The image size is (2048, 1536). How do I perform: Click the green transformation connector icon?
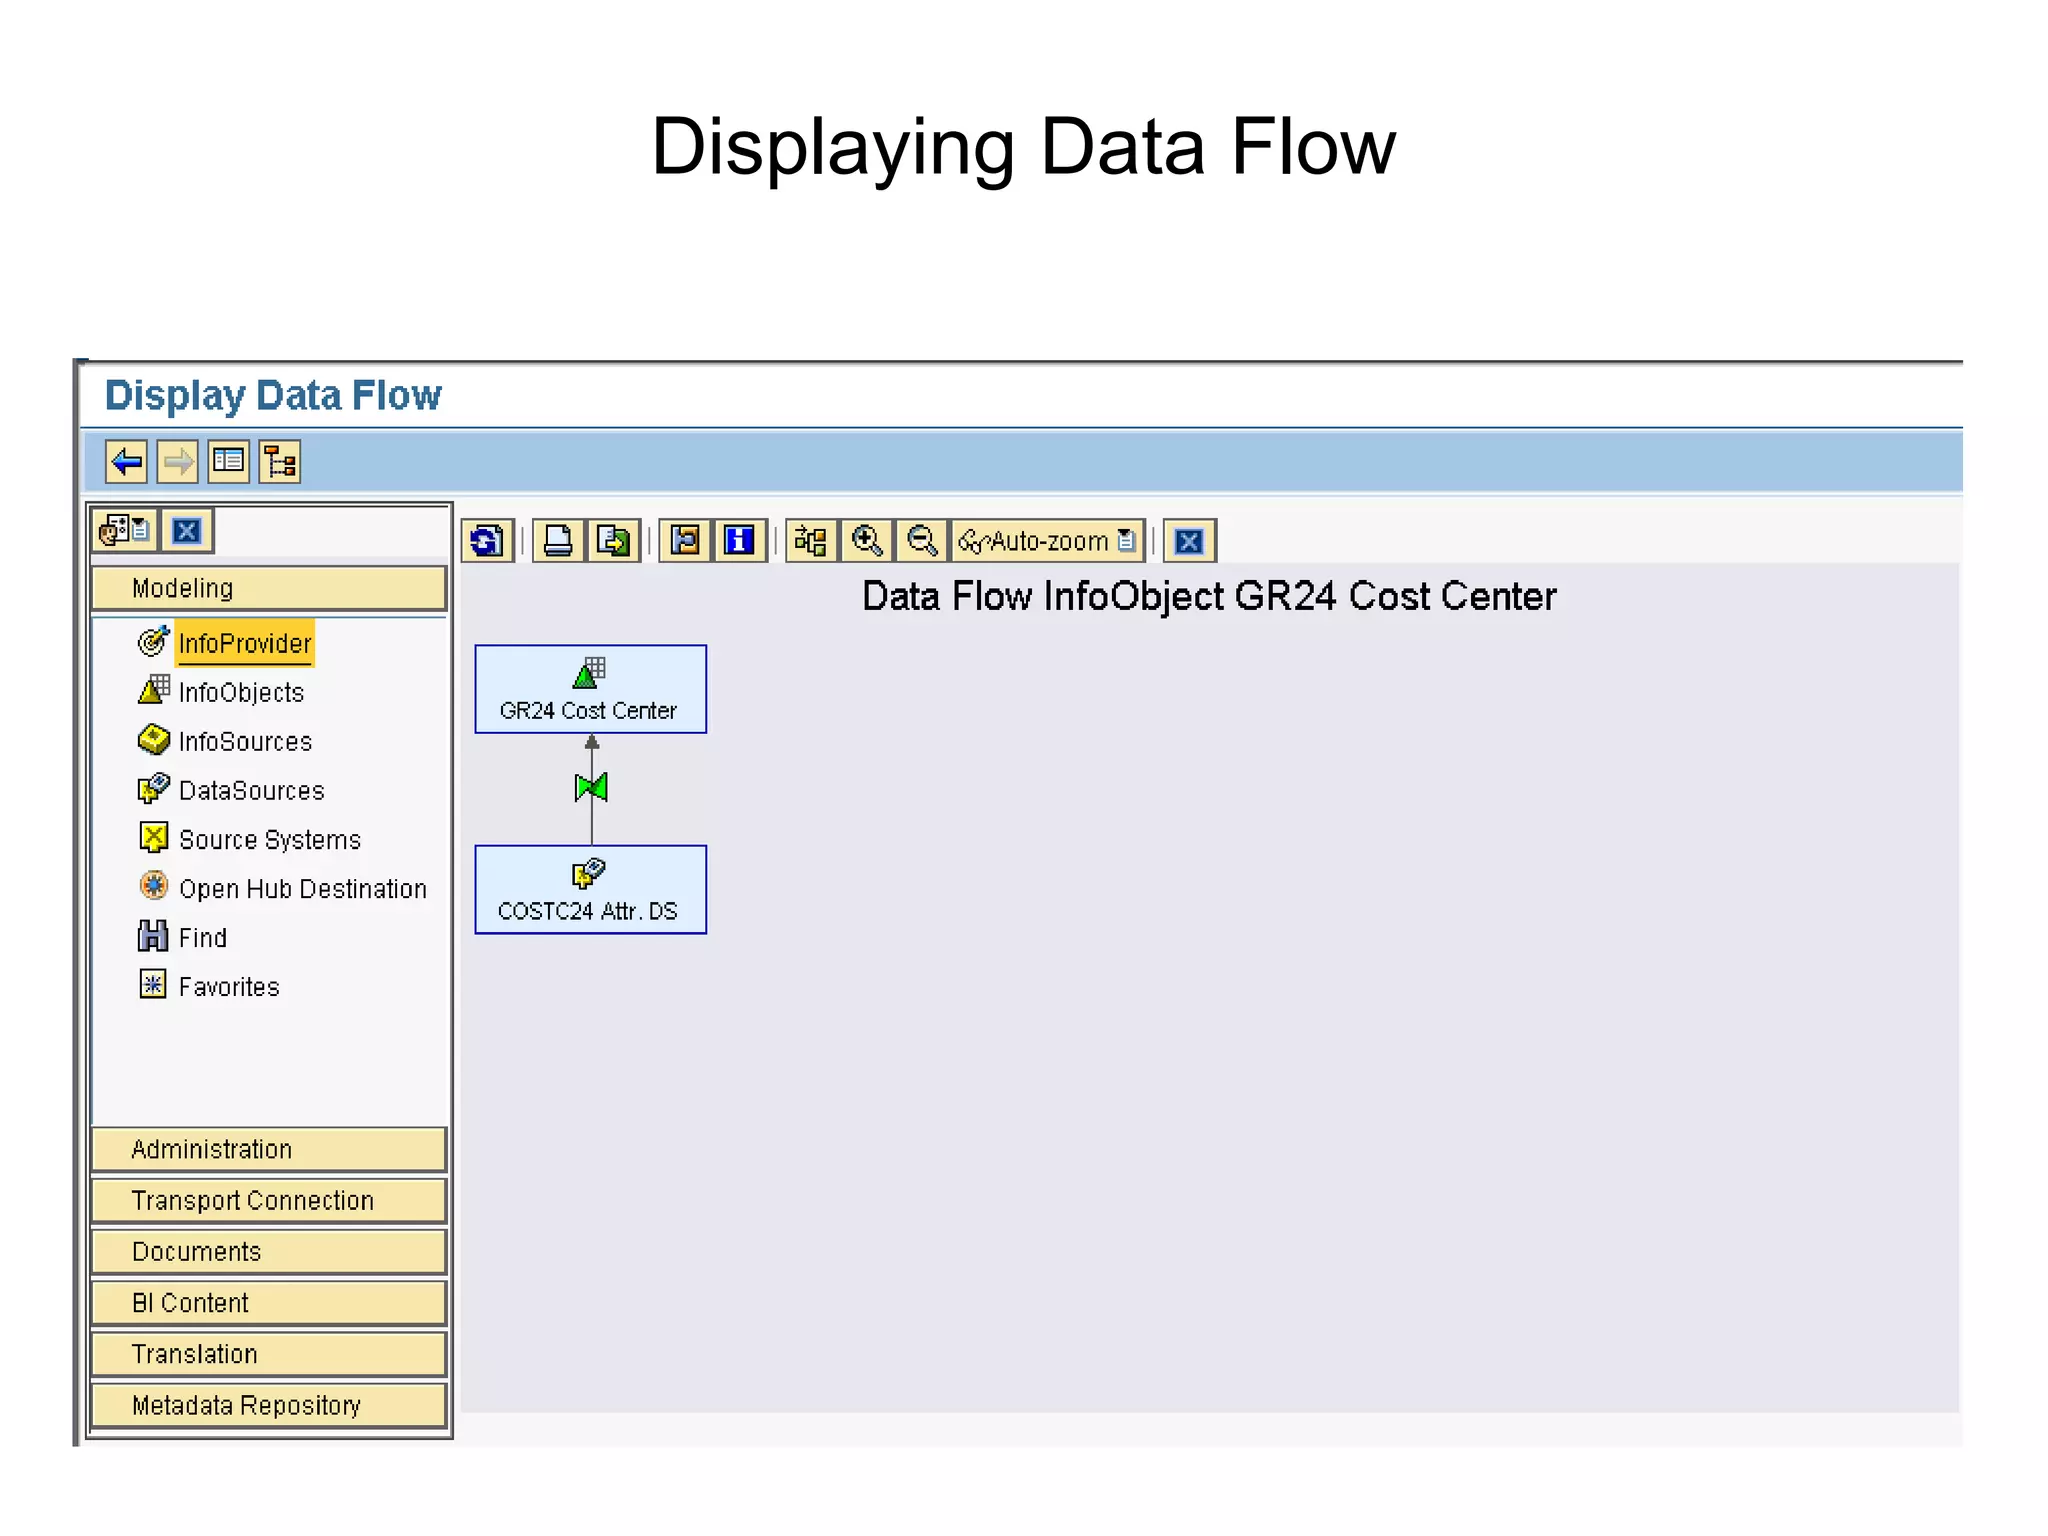(x=591, y=788)
